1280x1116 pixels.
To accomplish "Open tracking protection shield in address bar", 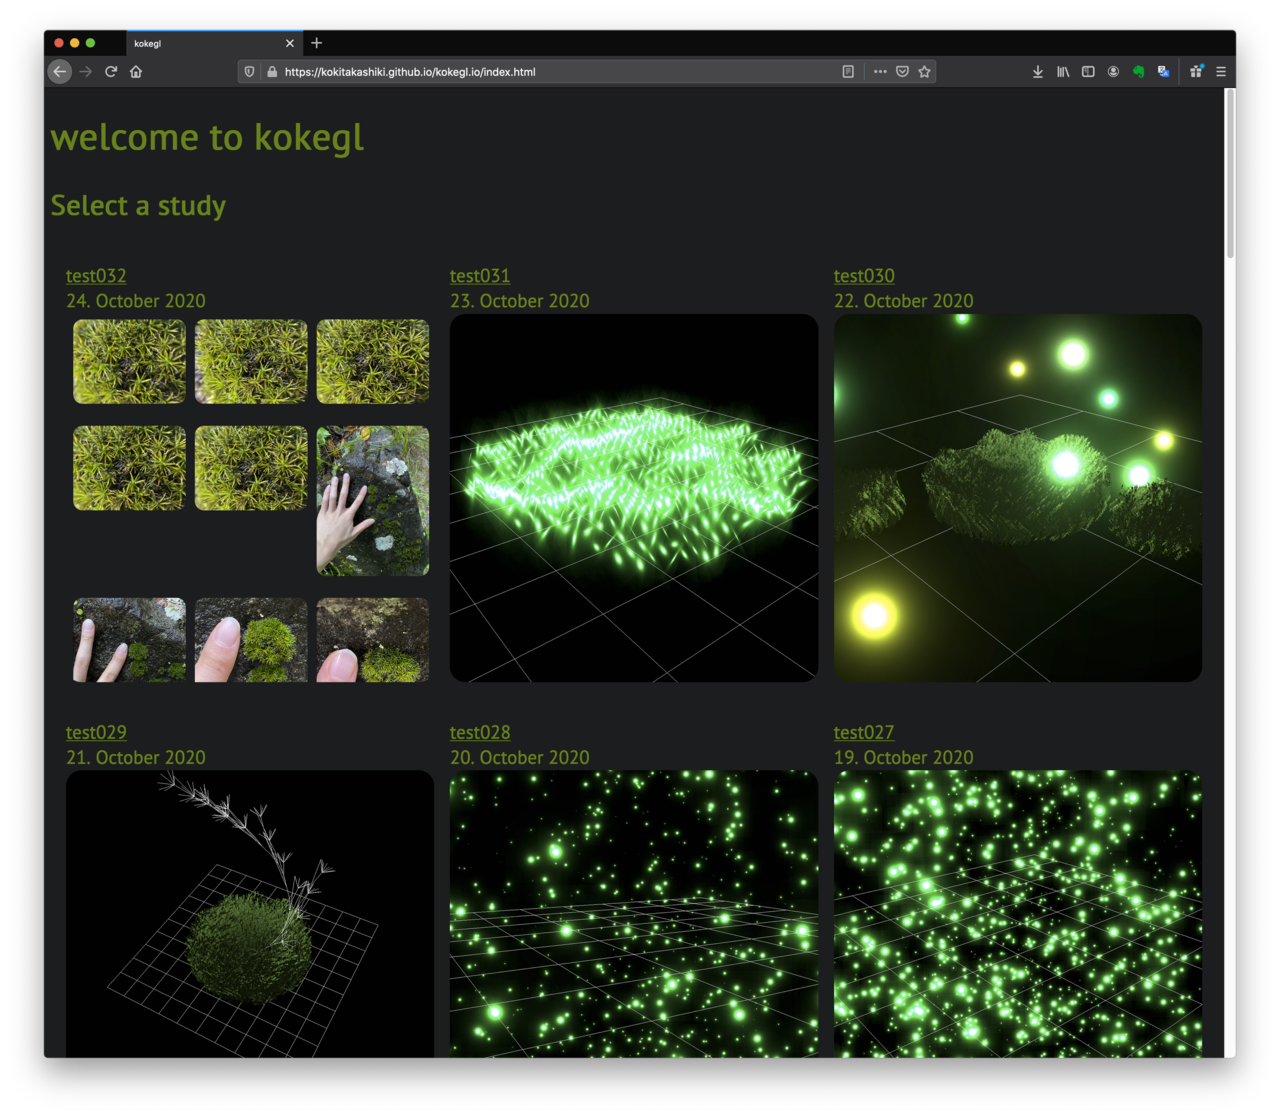I will click(250, 72).
